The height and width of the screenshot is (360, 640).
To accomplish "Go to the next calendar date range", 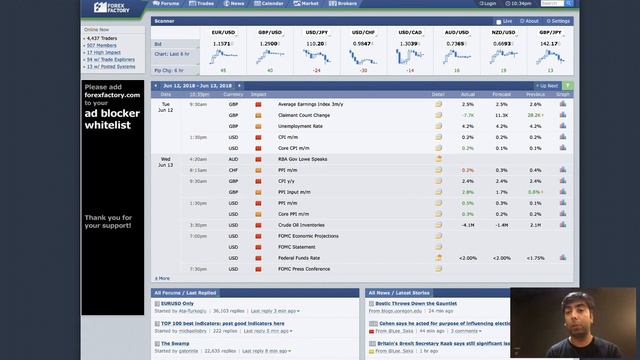I will click(x=239, y=86).
